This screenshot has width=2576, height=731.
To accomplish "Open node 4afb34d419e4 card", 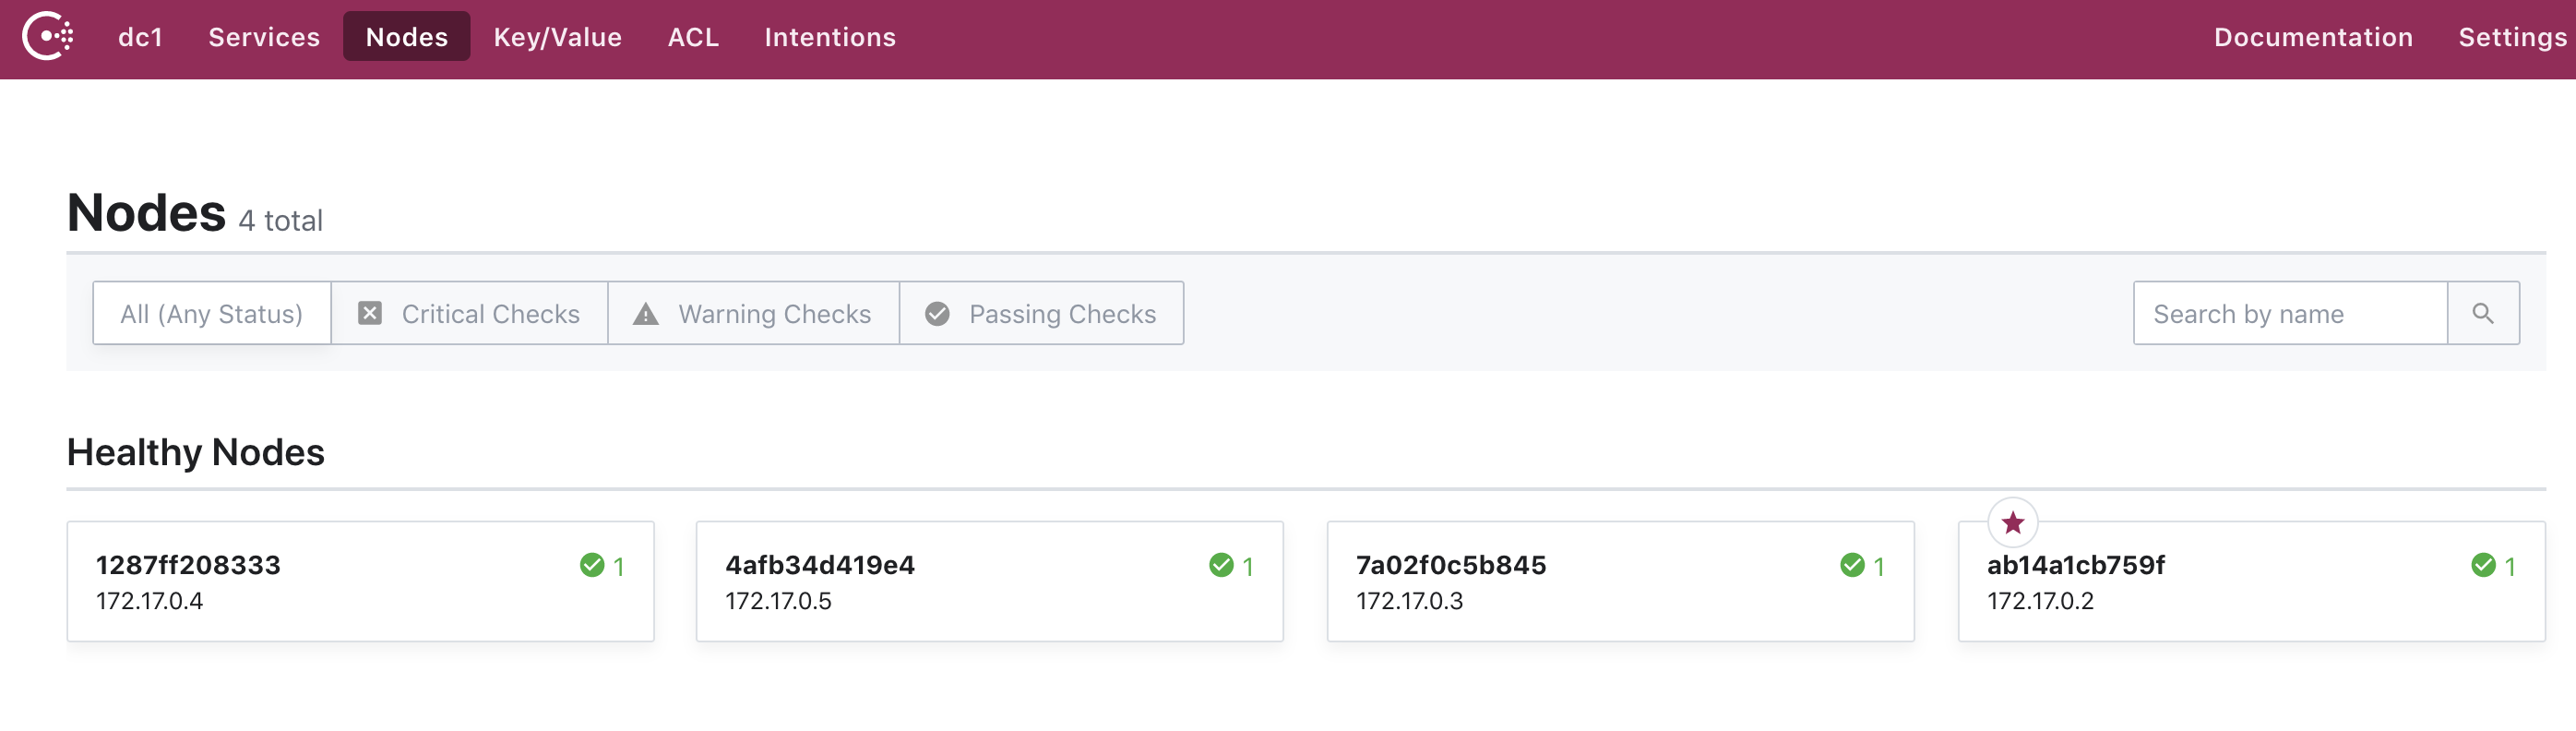I will point(988,581).
